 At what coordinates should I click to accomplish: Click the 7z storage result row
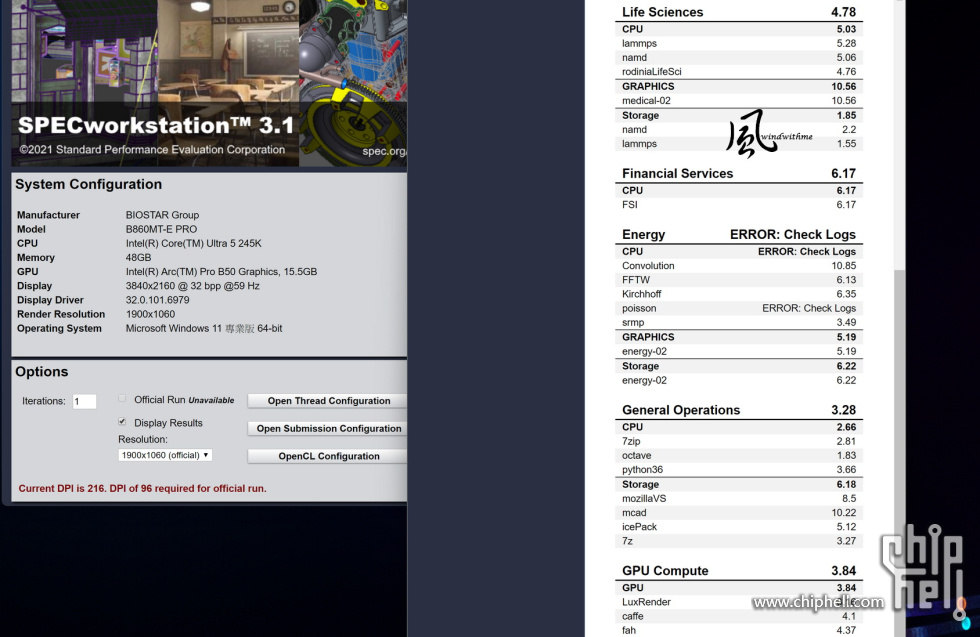tap(739, 541)
